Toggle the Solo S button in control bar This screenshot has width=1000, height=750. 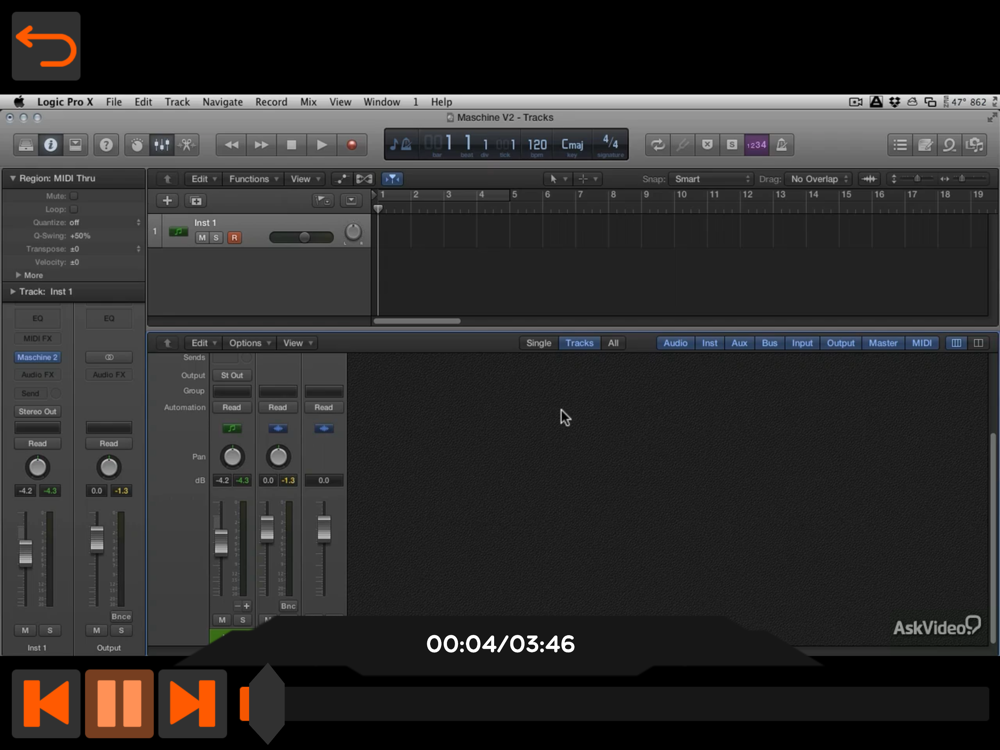click(x=732, y=145)
